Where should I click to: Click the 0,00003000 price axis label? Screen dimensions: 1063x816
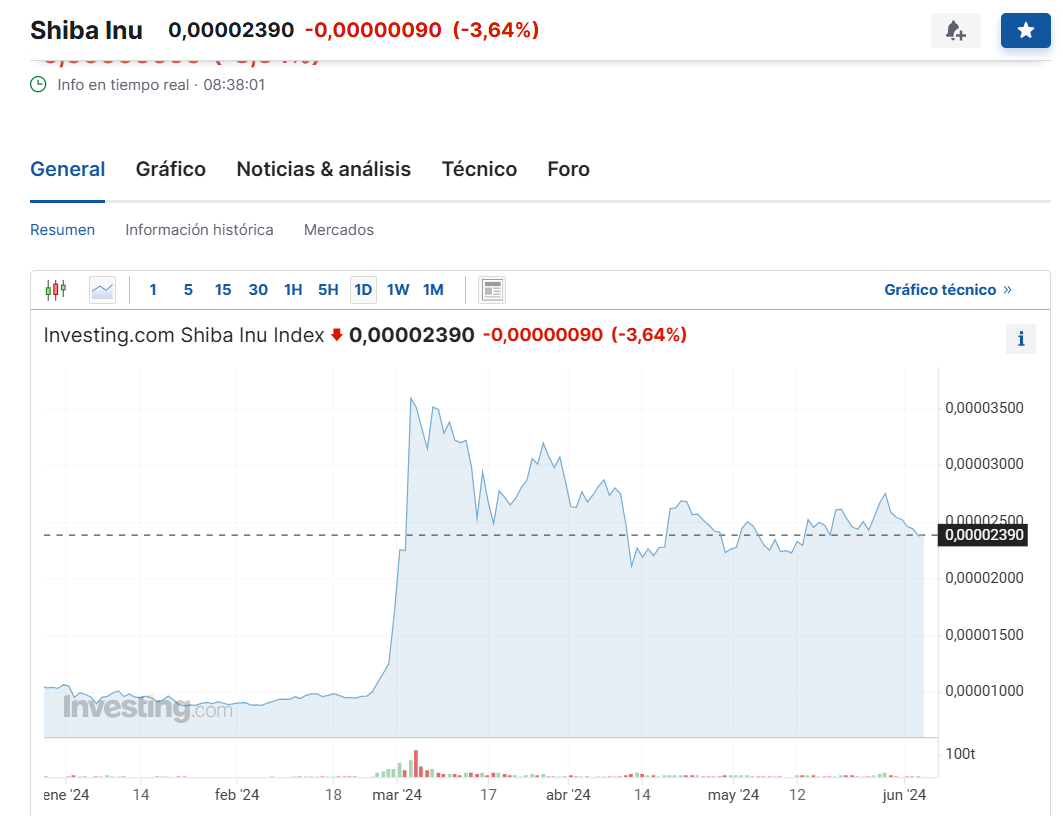pyautogui.click(x=984, y=464)
